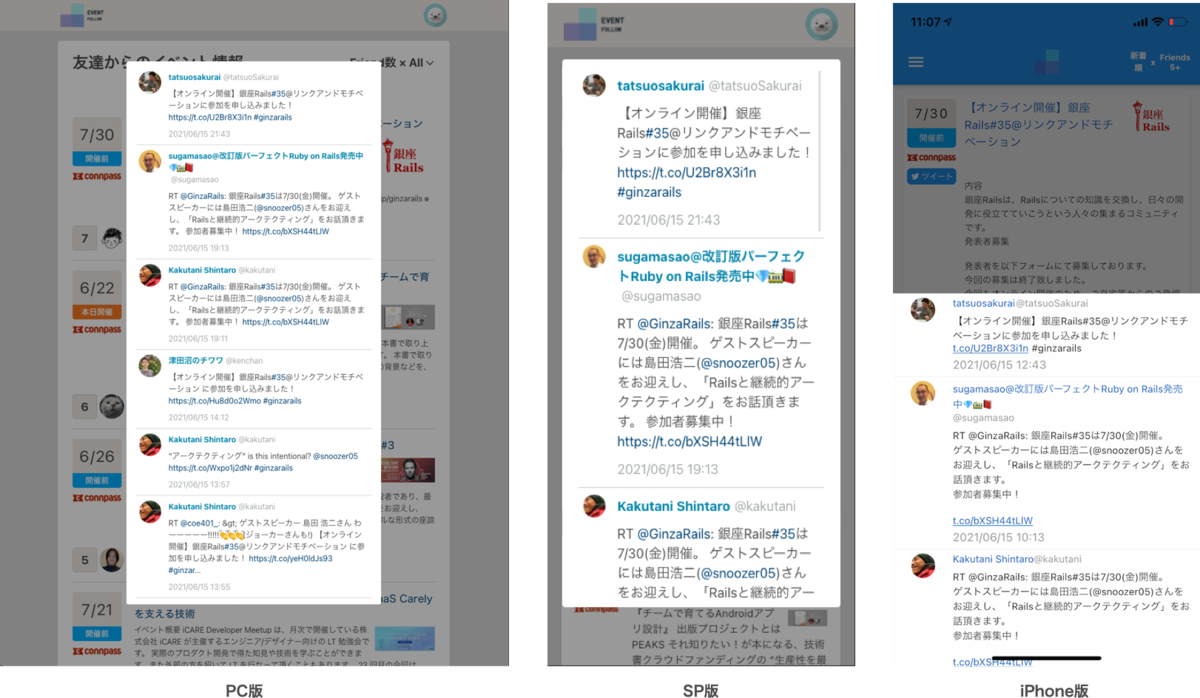Click Kakutani Shintaro avatar on PC版 13:55 tweet
Image resolution: width=1200 pixels, height=698 pixels.
click(x=150, y=513)
